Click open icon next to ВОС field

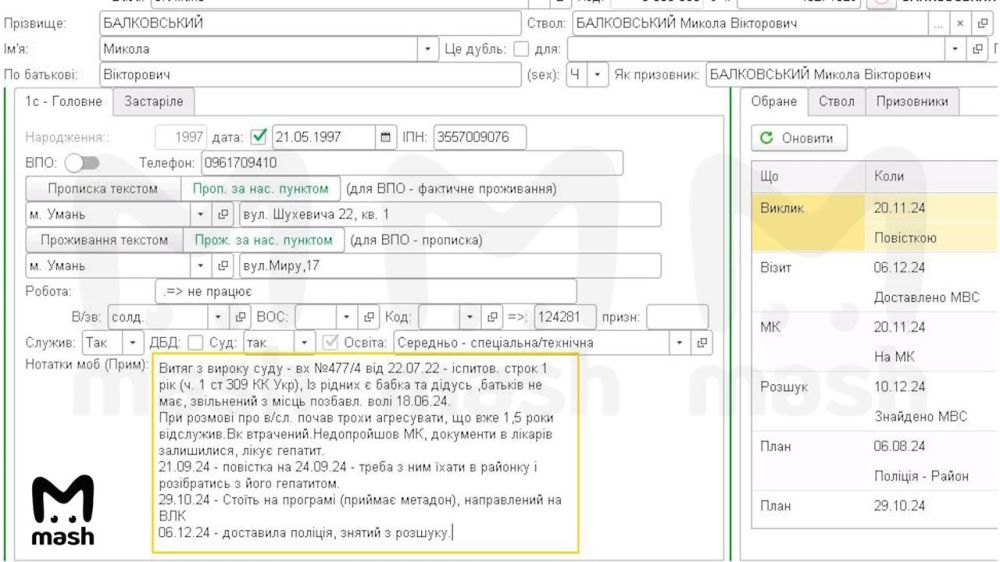(368, 317)
